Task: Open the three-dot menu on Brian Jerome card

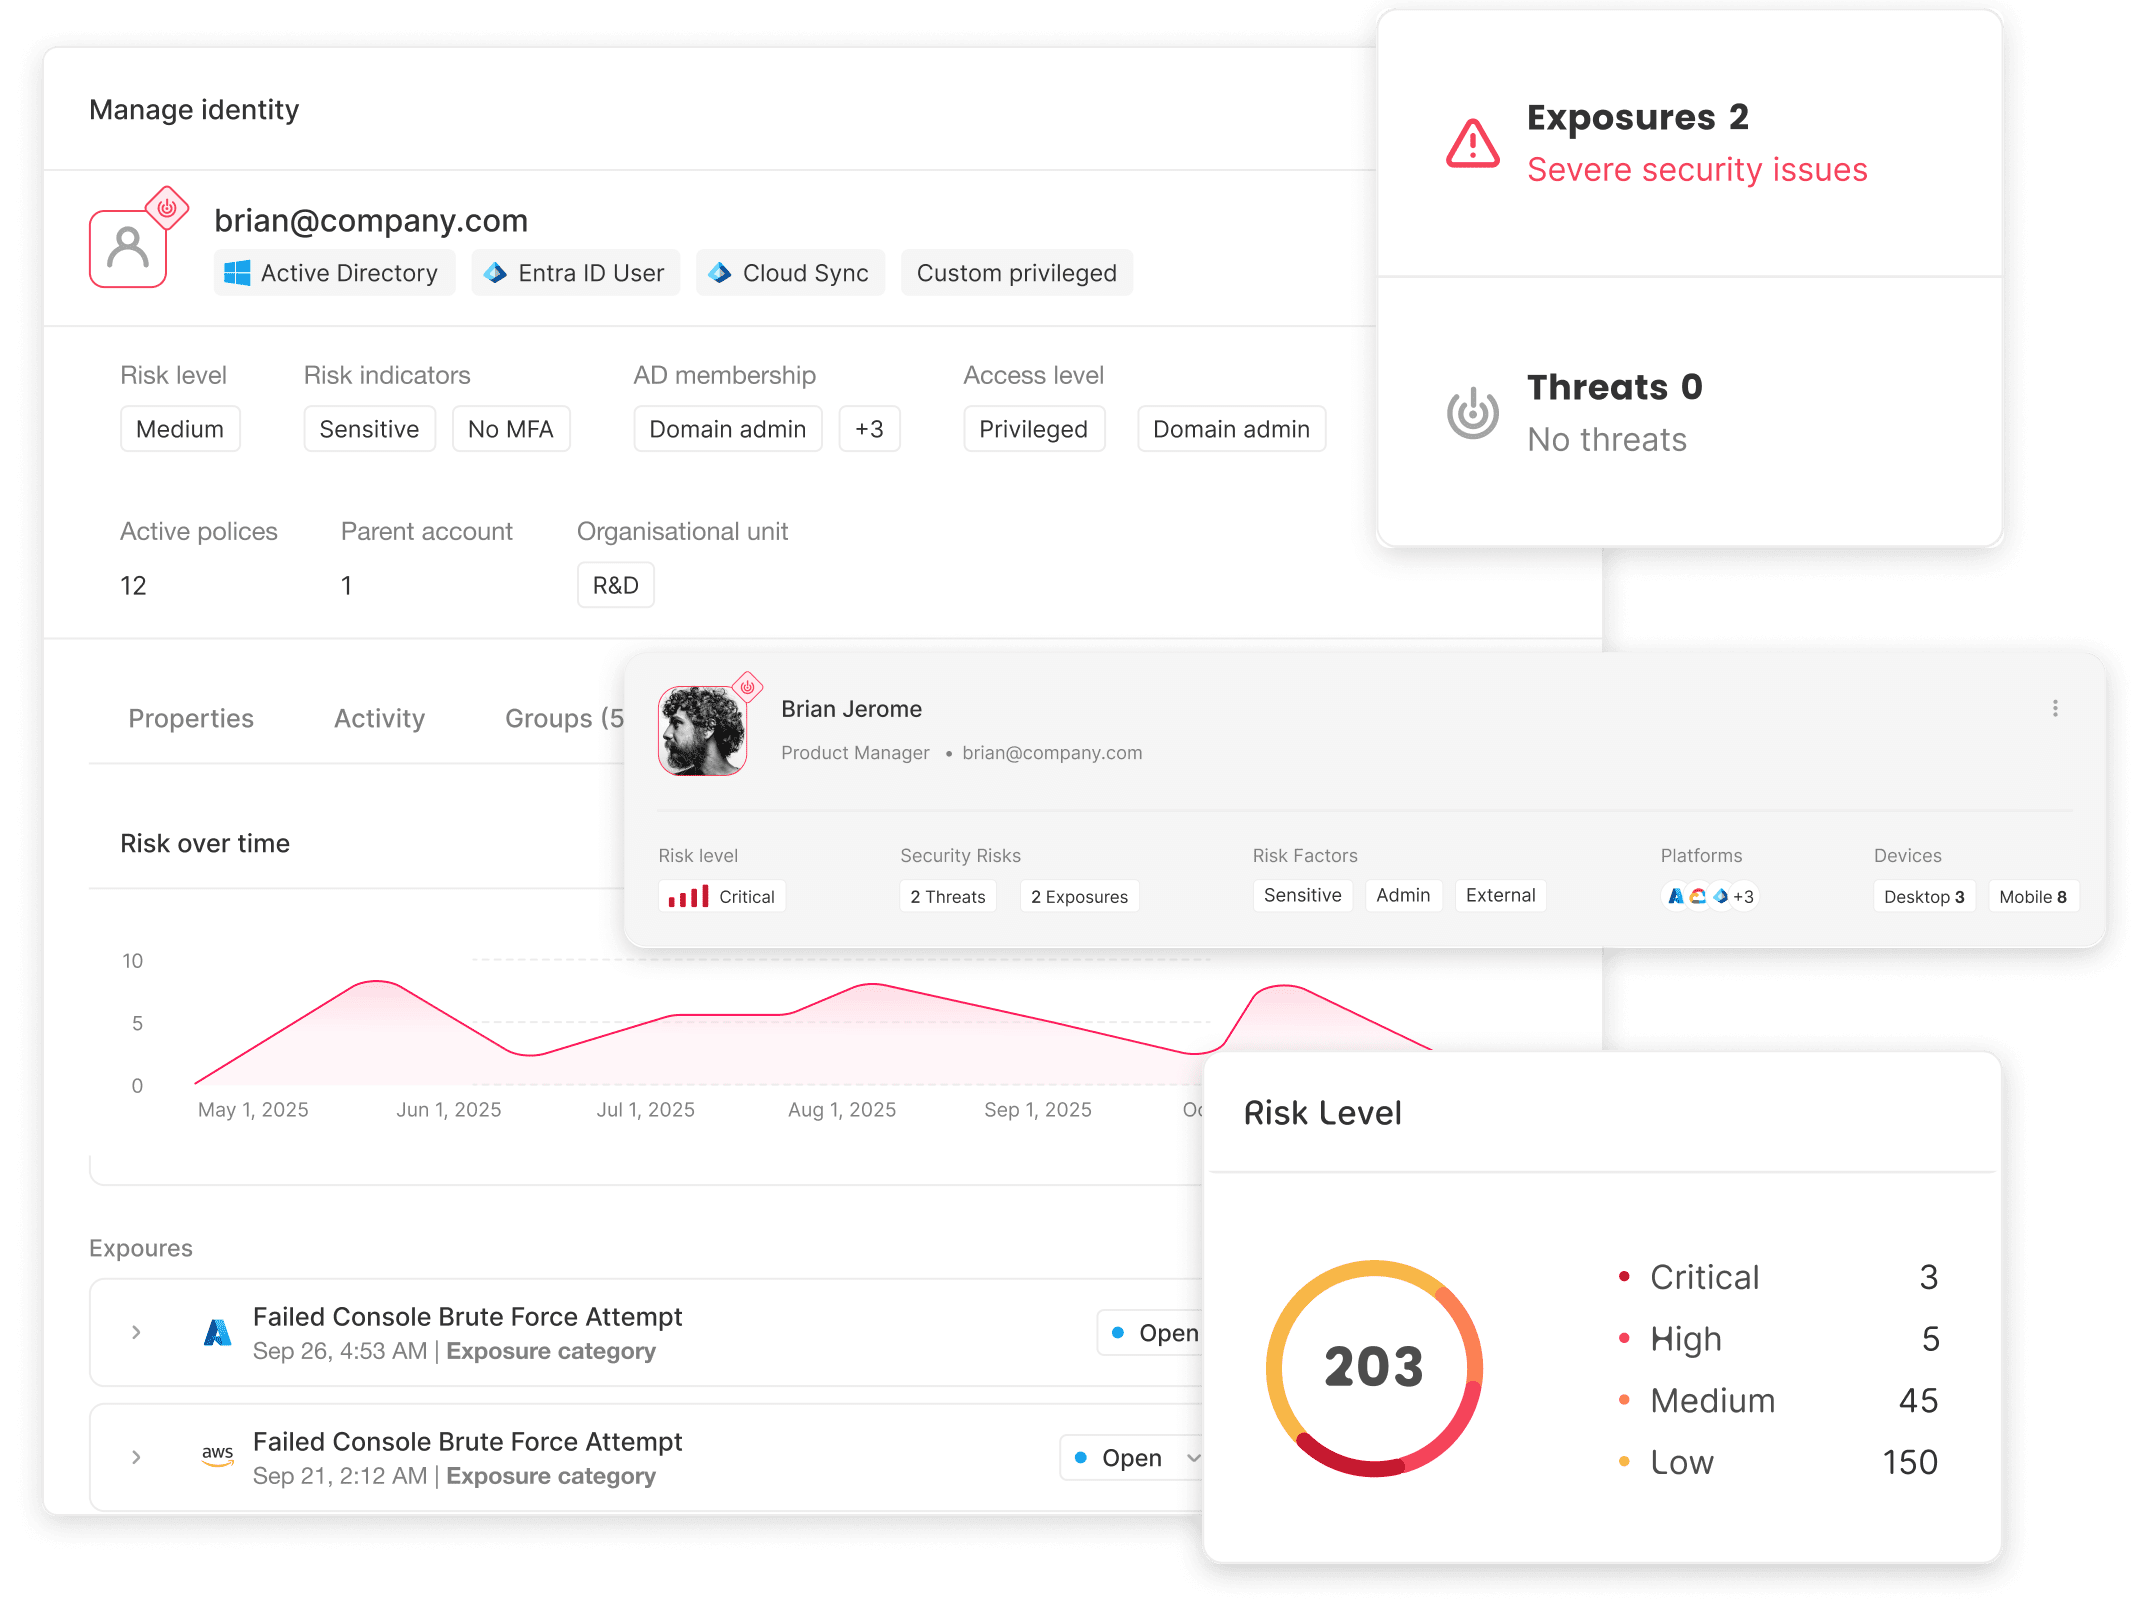Action: 2055,708
